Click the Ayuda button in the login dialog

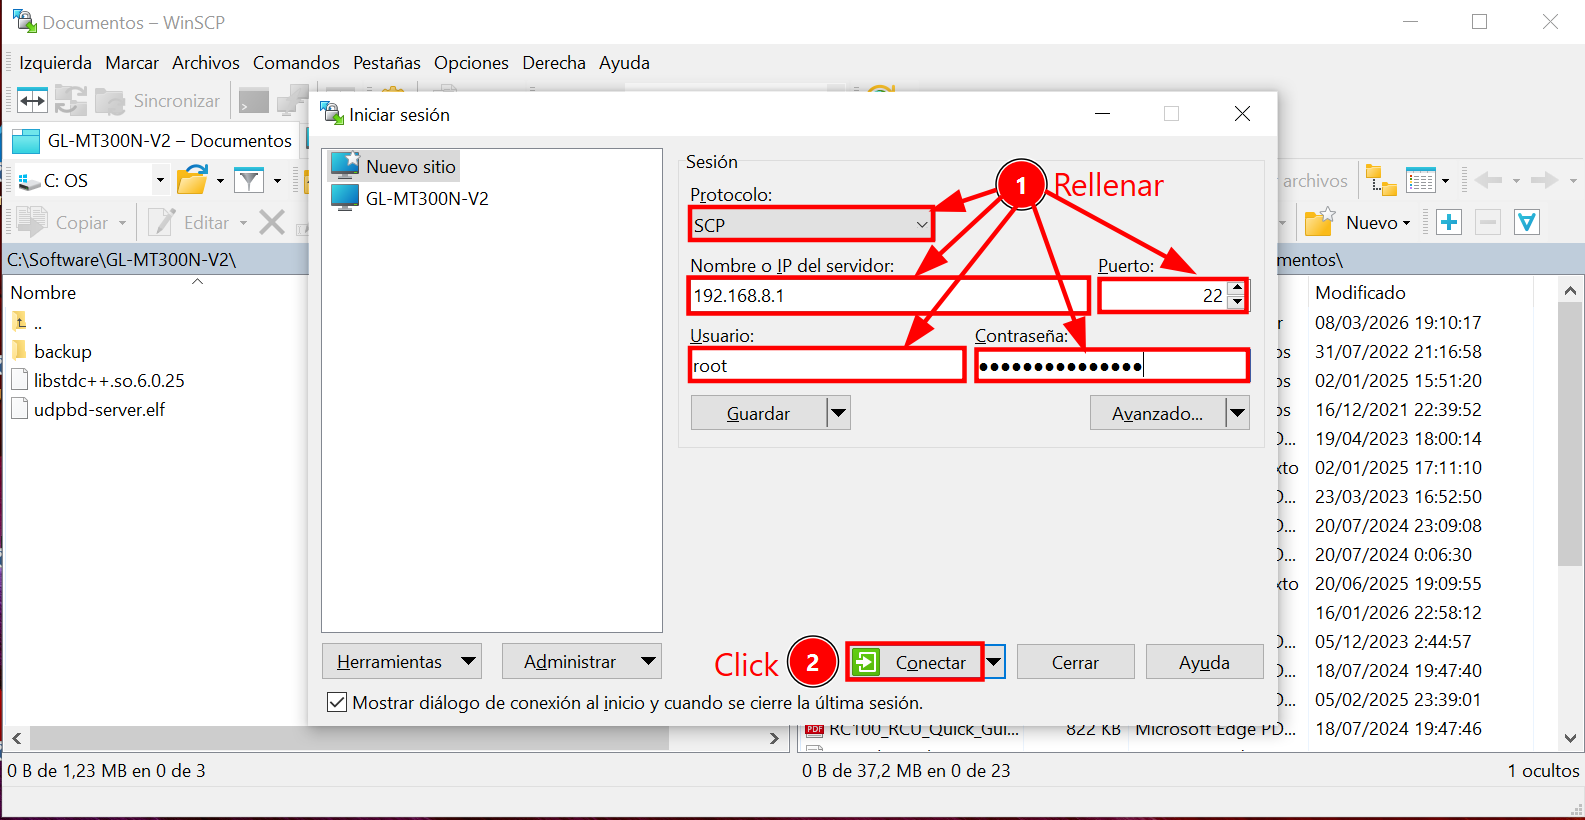pos(1204,662)
